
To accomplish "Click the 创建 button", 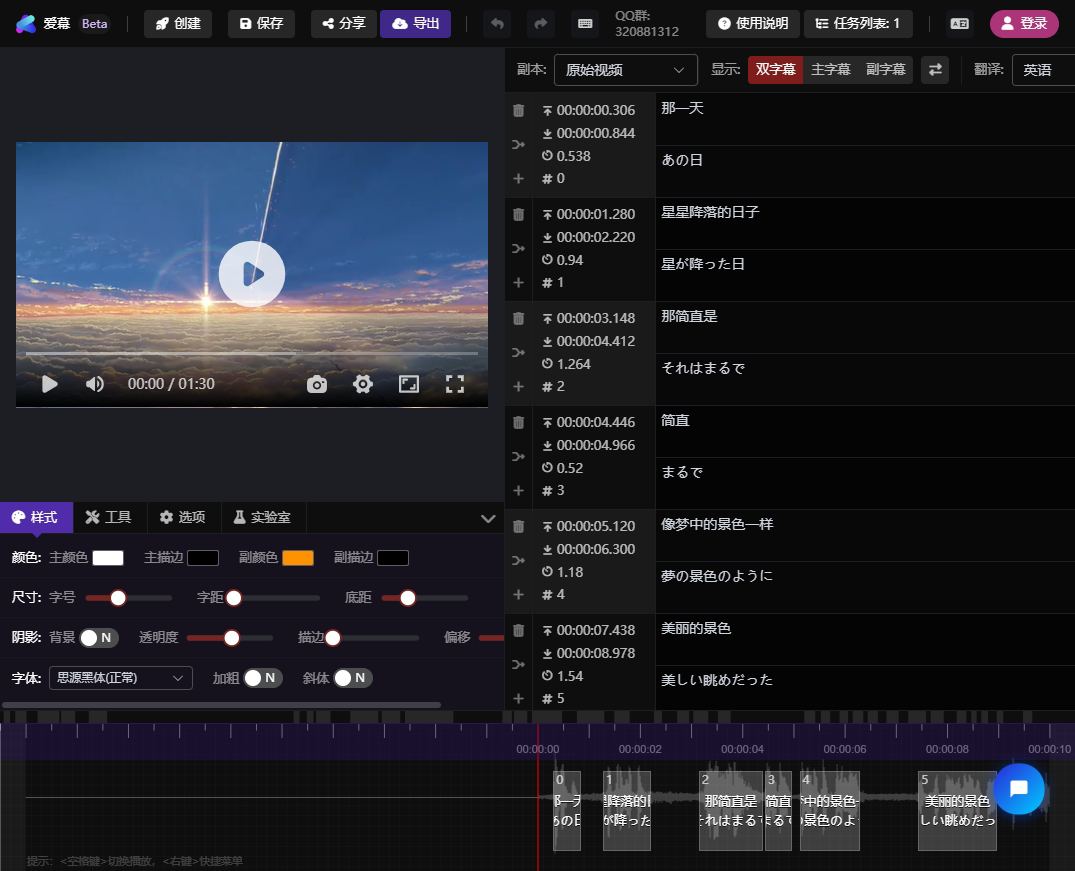I will tap(178, 24).
